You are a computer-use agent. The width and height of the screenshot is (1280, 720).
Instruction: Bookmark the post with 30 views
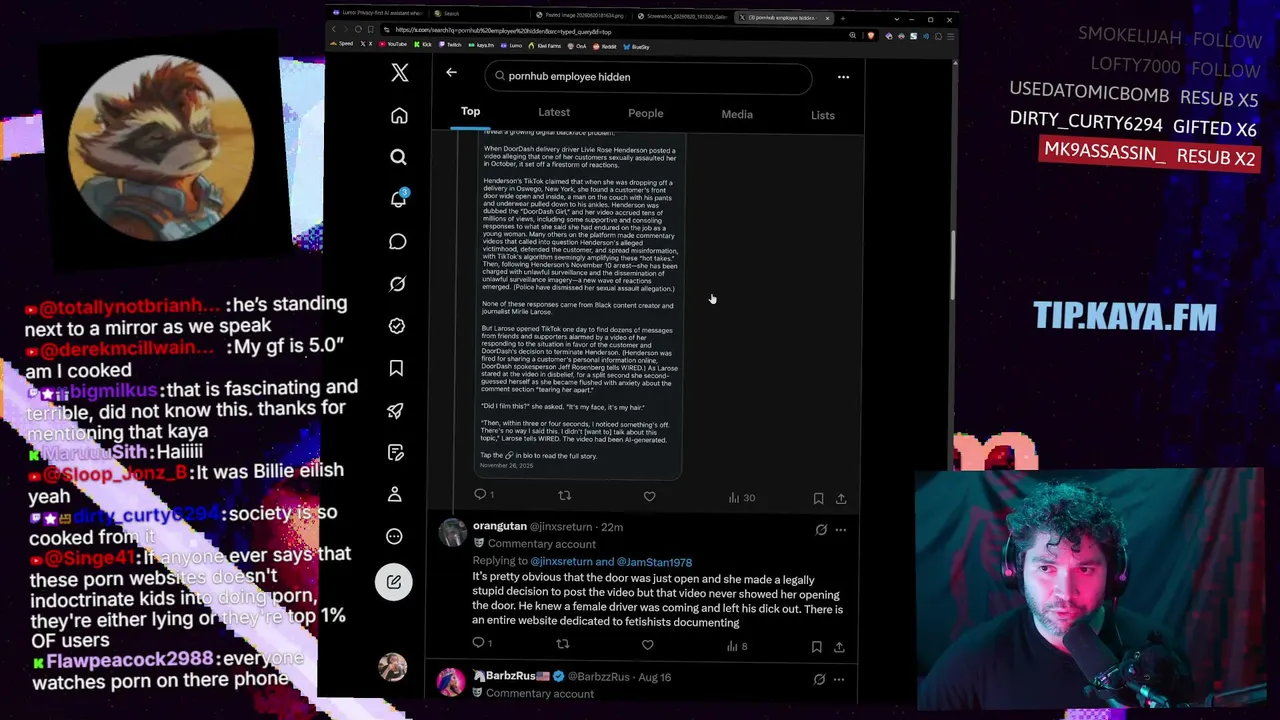coord(818,498)
